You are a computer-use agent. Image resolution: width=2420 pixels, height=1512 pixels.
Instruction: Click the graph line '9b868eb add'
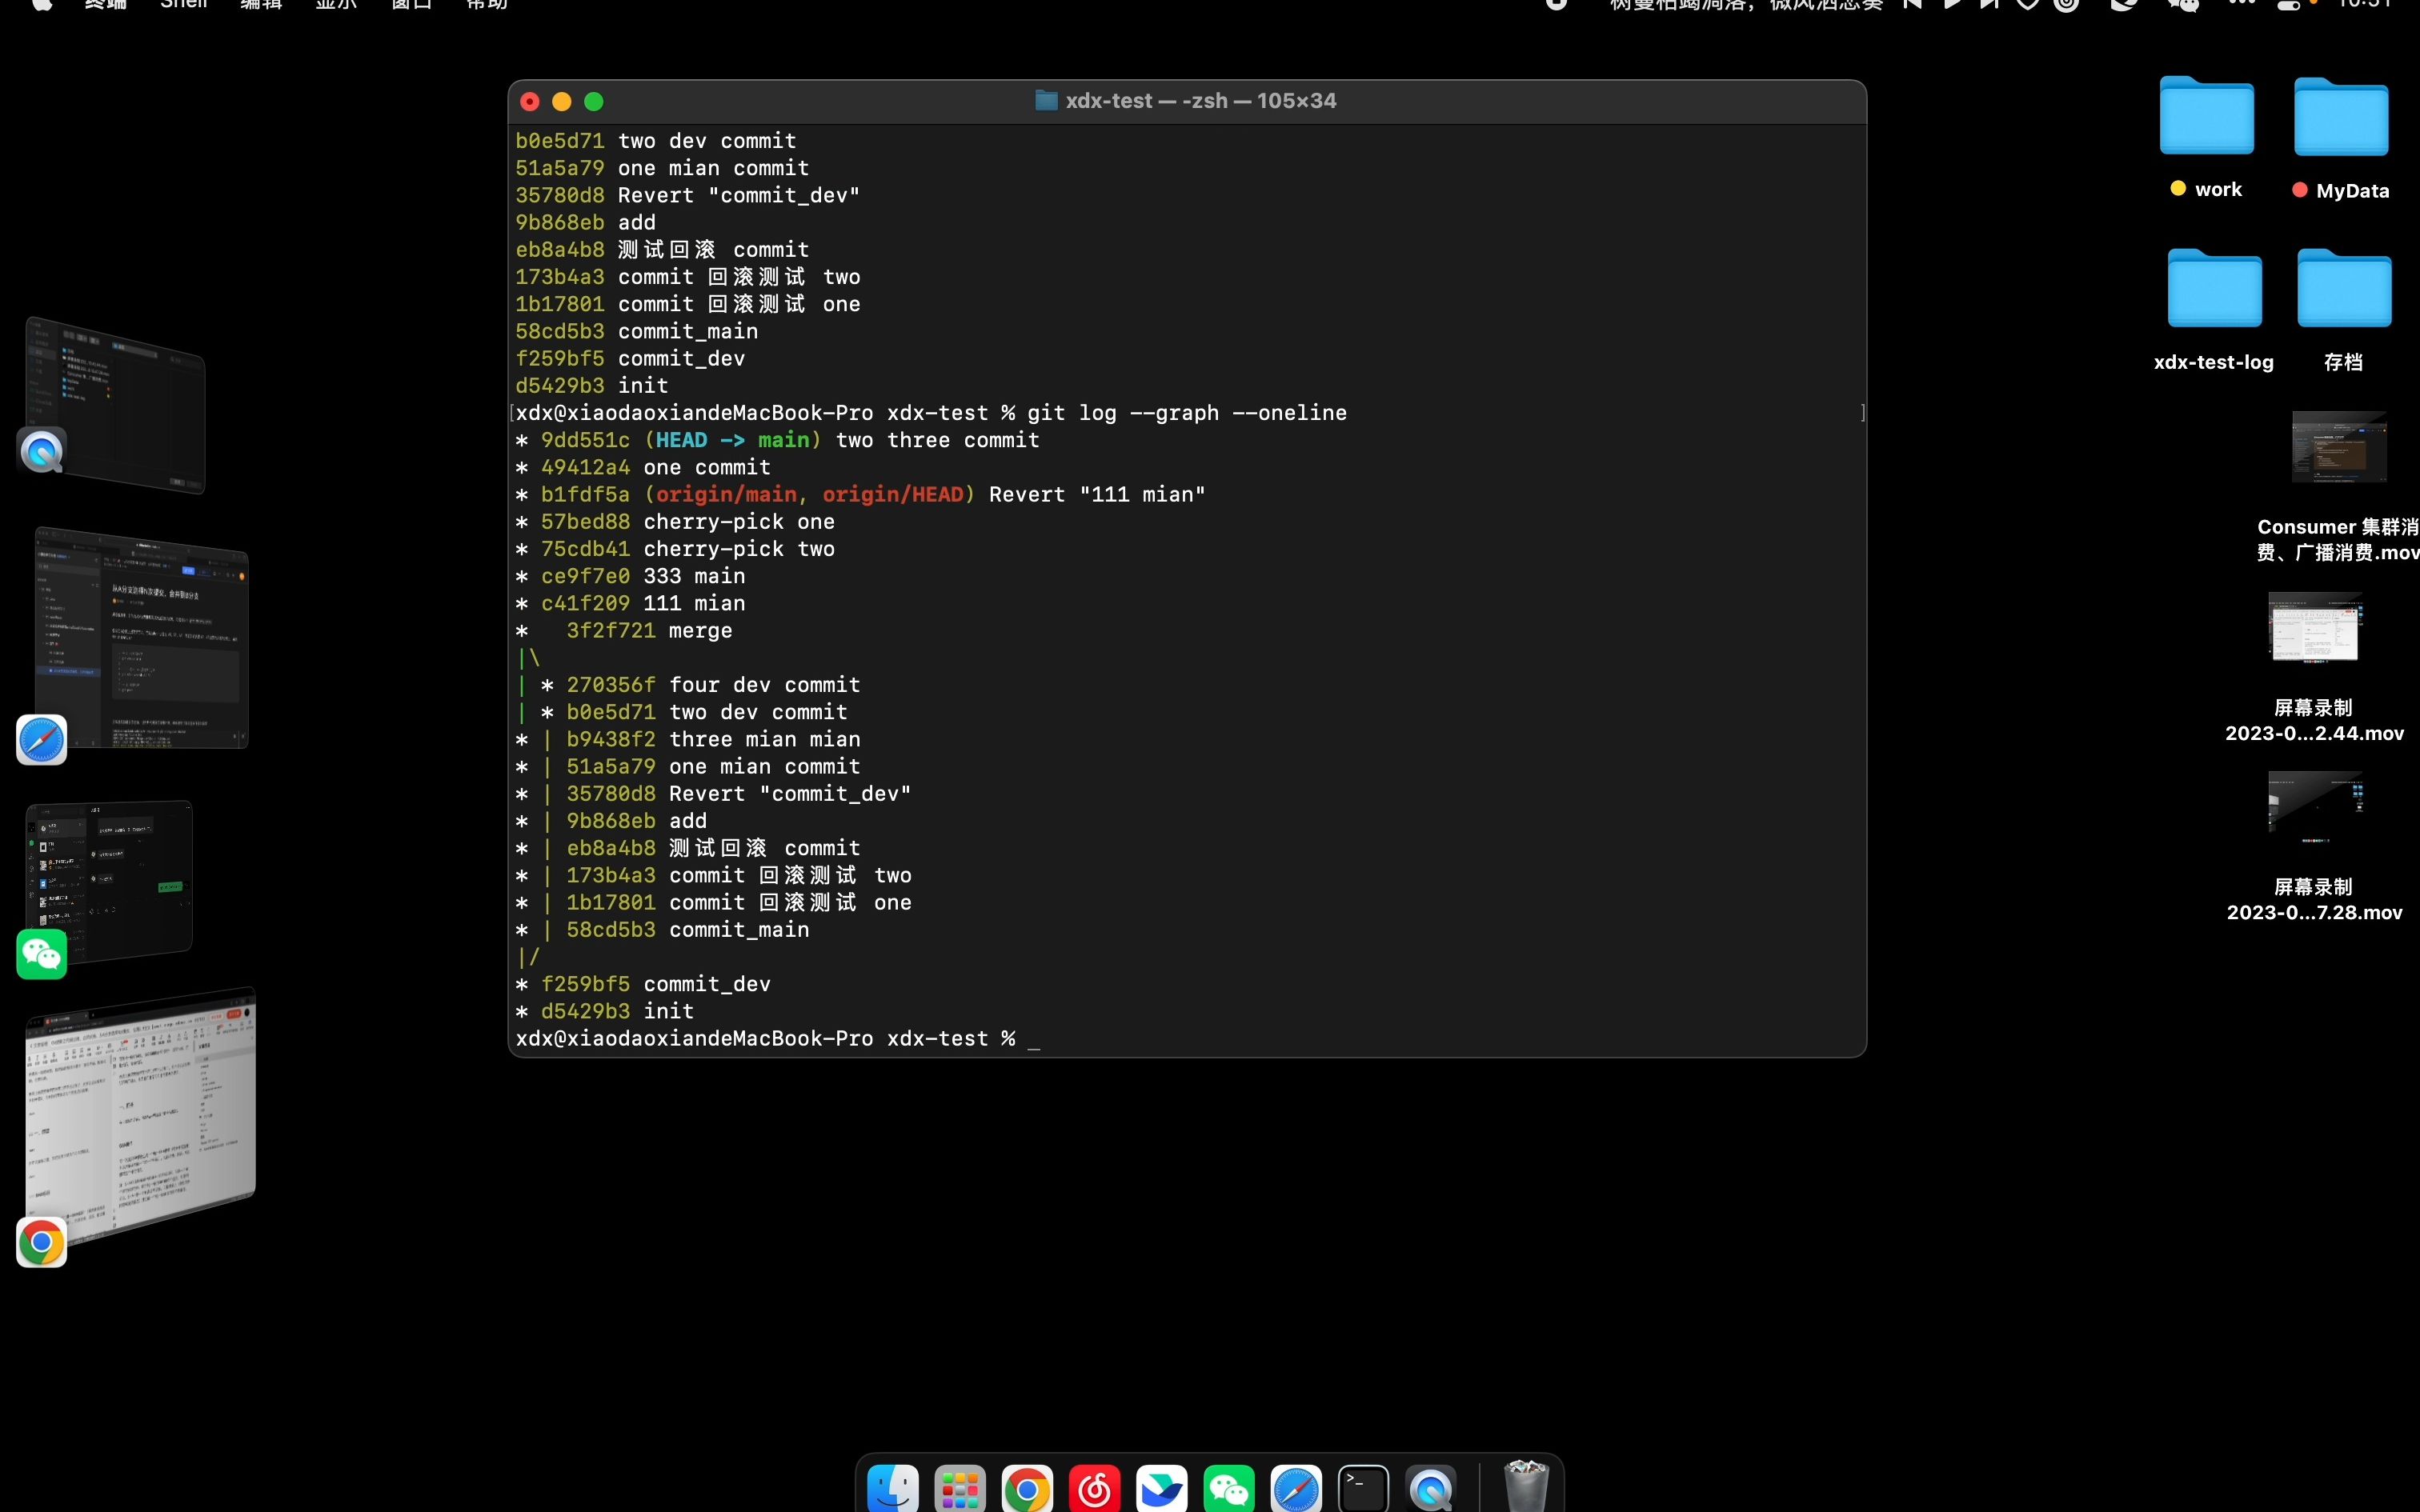(637, 821)
